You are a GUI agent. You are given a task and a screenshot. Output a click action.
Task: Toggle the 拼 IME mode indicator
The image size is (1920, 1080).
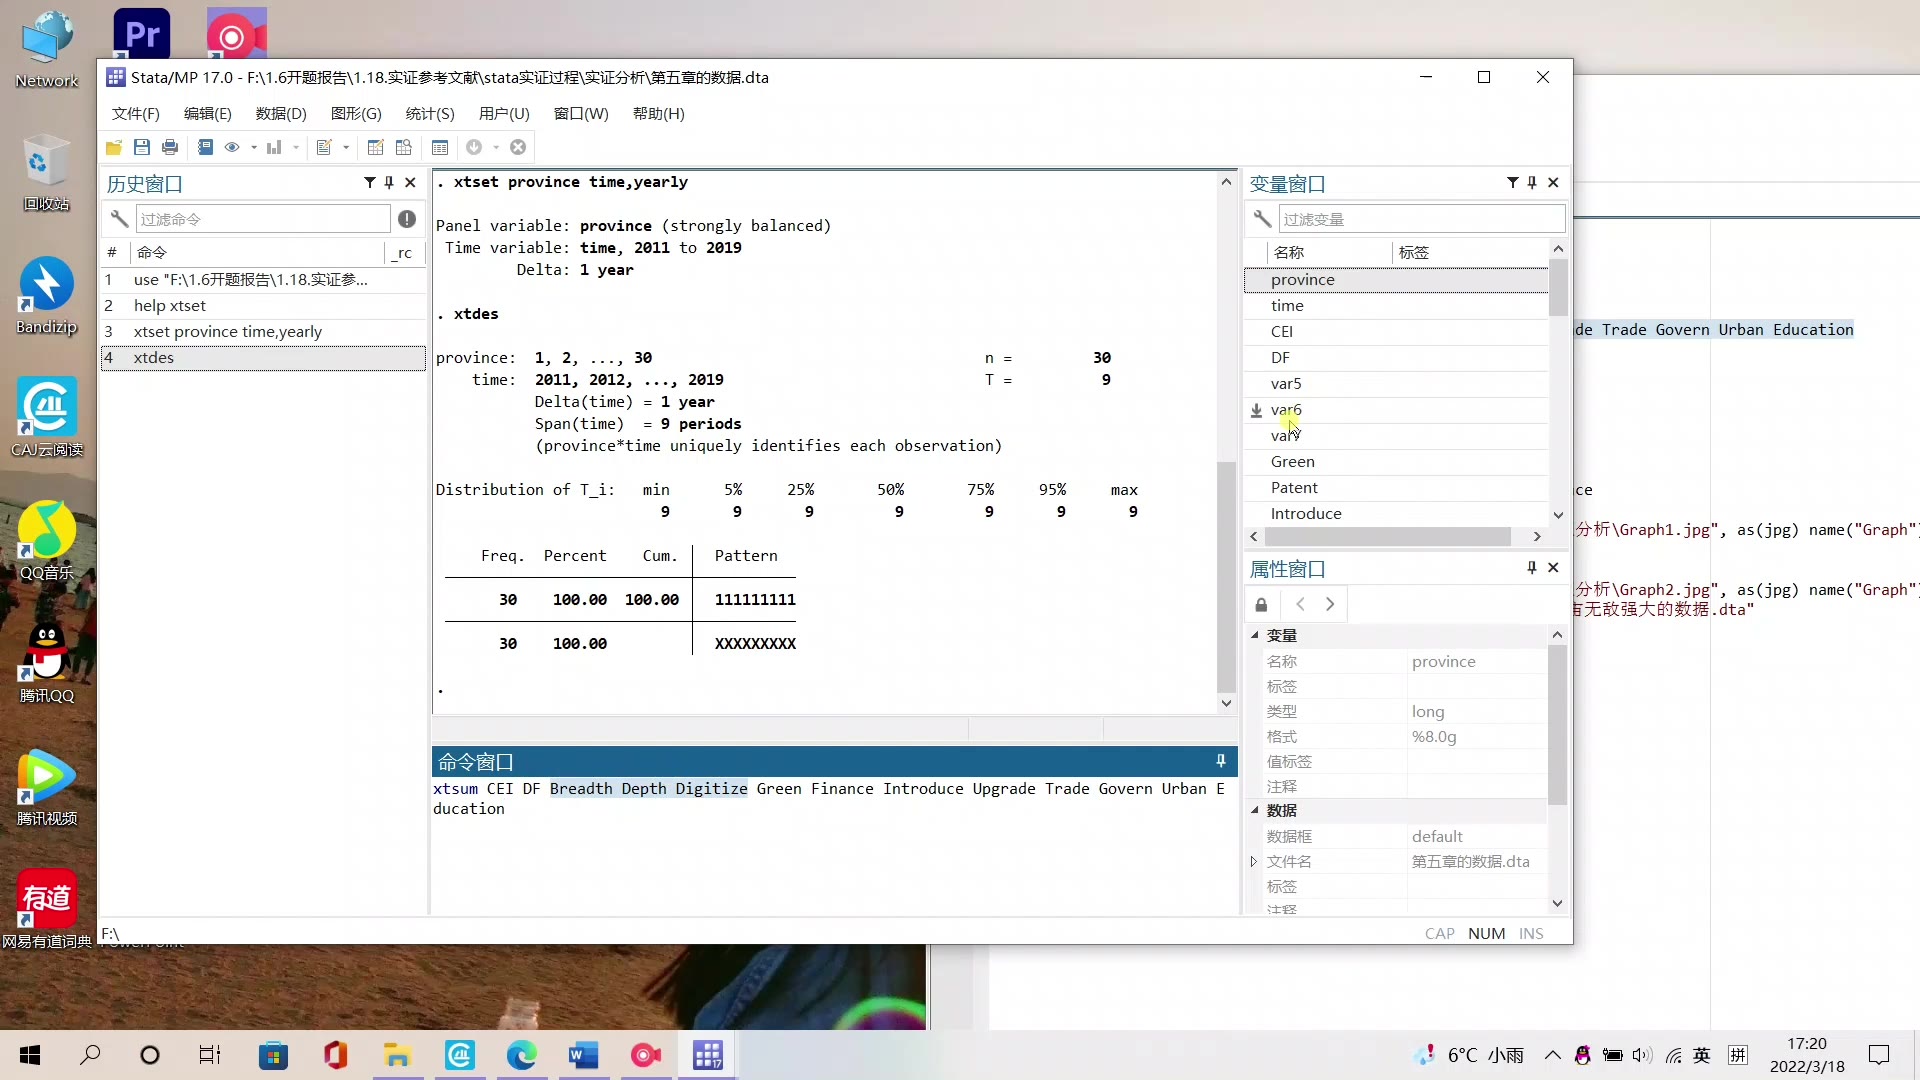[x=1738, y=1055]
